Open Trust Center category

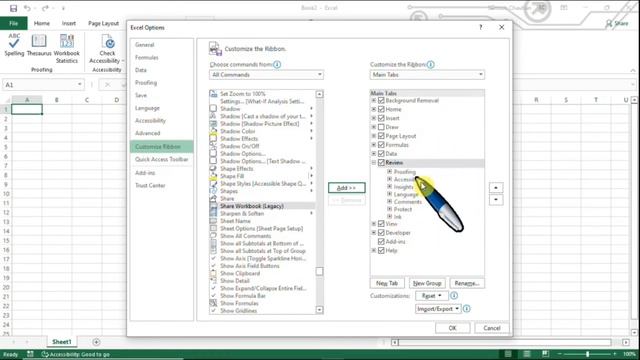pyautogui.click(x=150, y=186)
